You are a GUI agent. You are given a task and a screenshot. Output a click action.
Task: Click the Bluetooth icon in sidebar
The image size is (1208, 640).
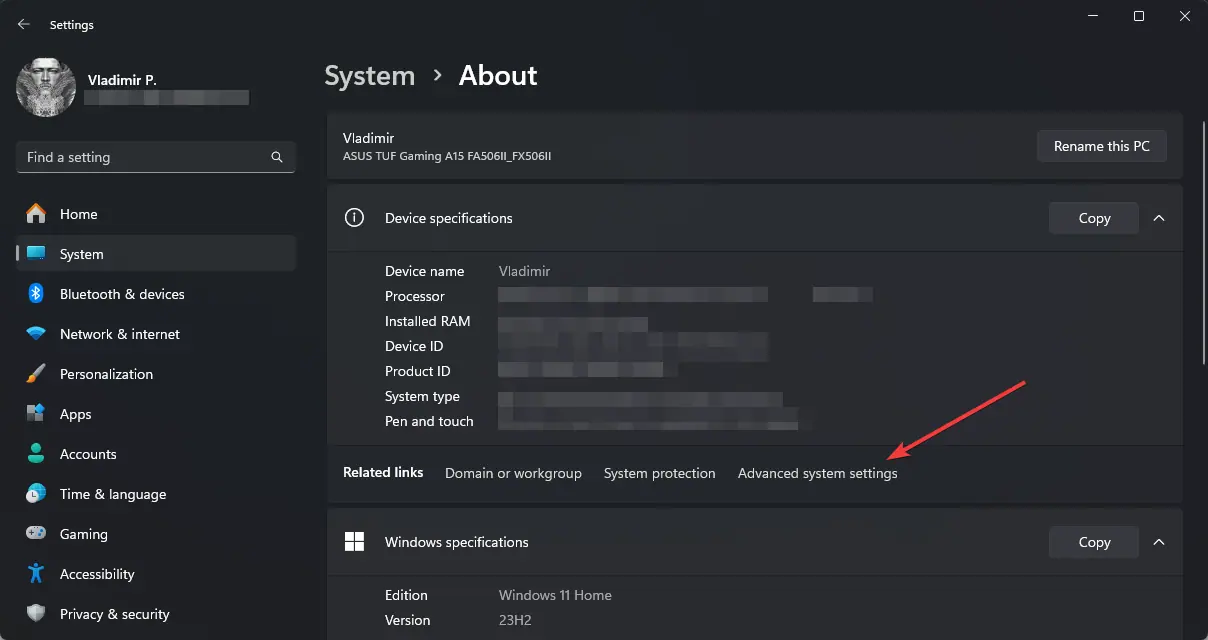(x=36, y=294)
